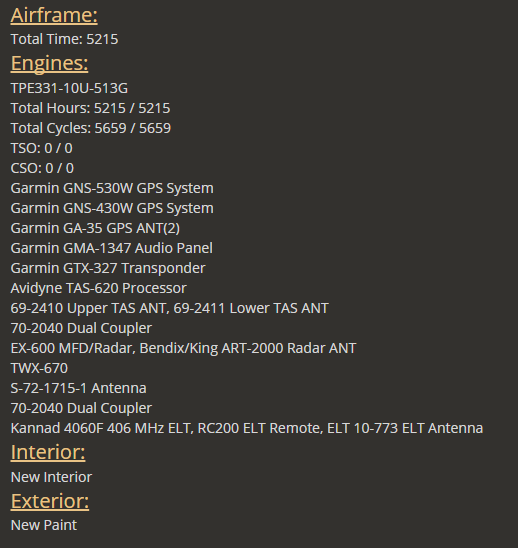Click the New Paint text
This screenshot has height=548, width=518.
click(44, 525)
